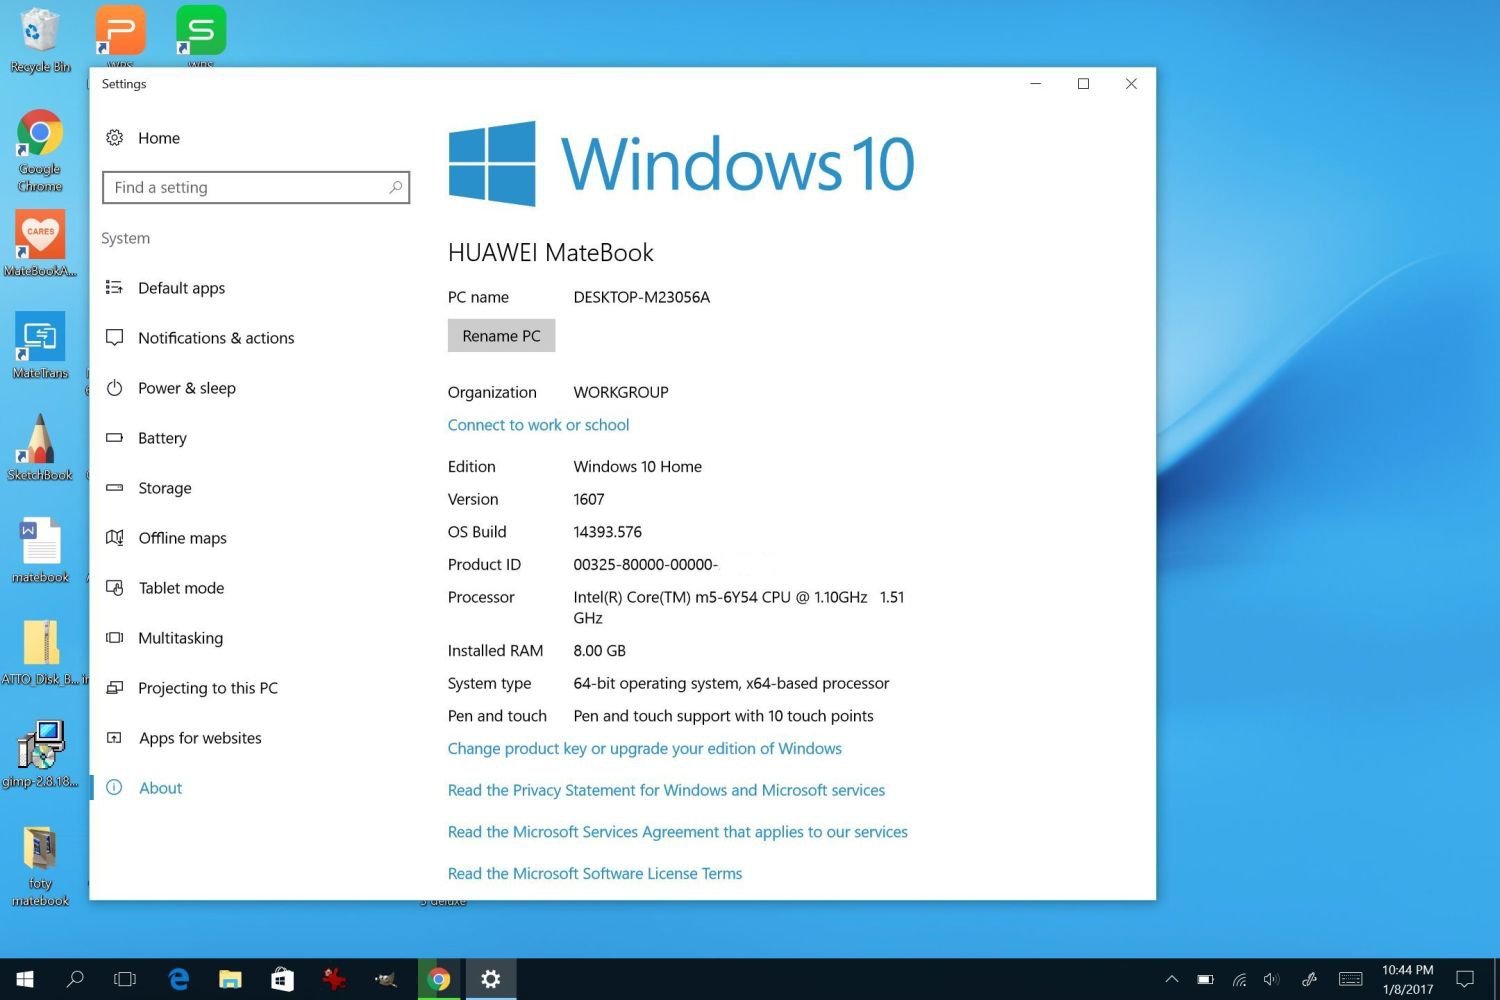Focus the Find a setting search box
1500x1000 pixels.
[256, 187]
